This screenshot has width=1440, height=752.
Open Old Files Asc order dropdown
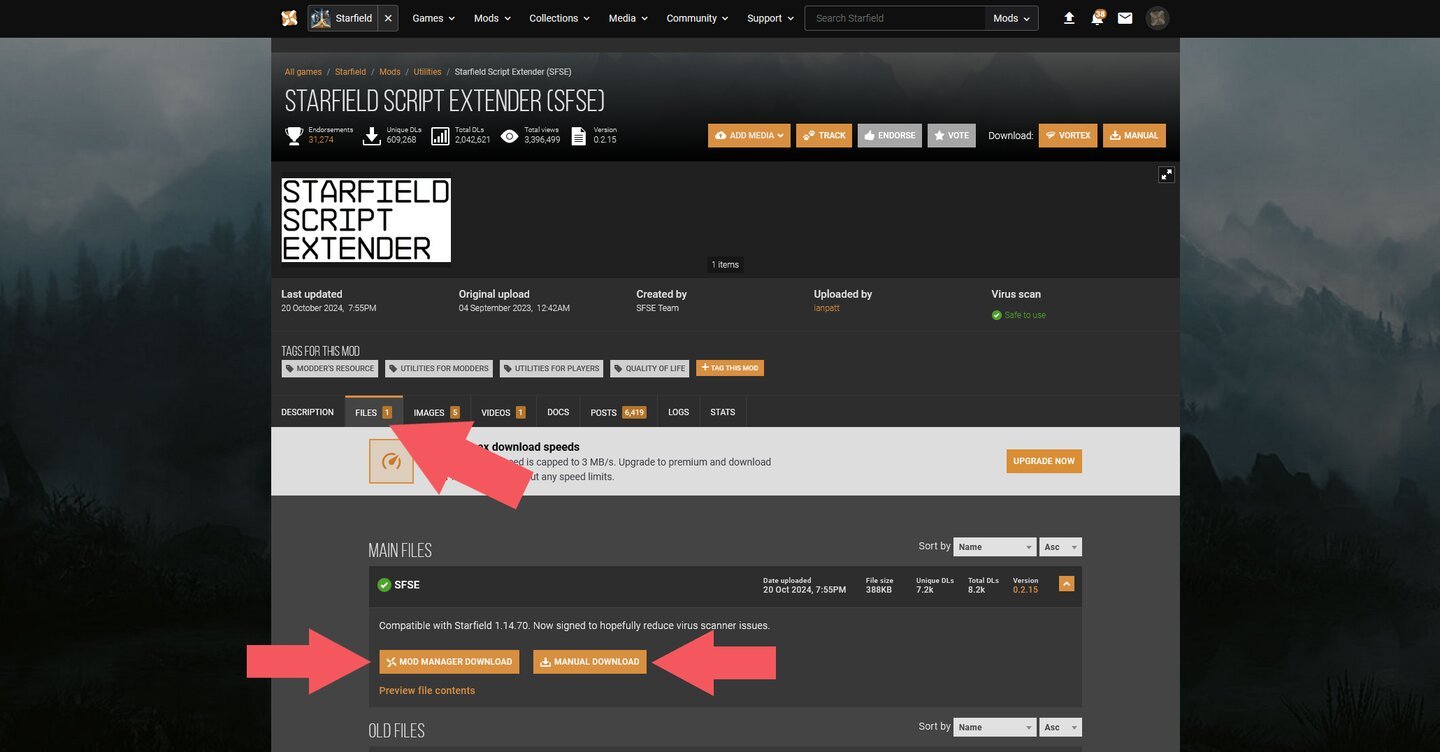tap(1061, 727)
